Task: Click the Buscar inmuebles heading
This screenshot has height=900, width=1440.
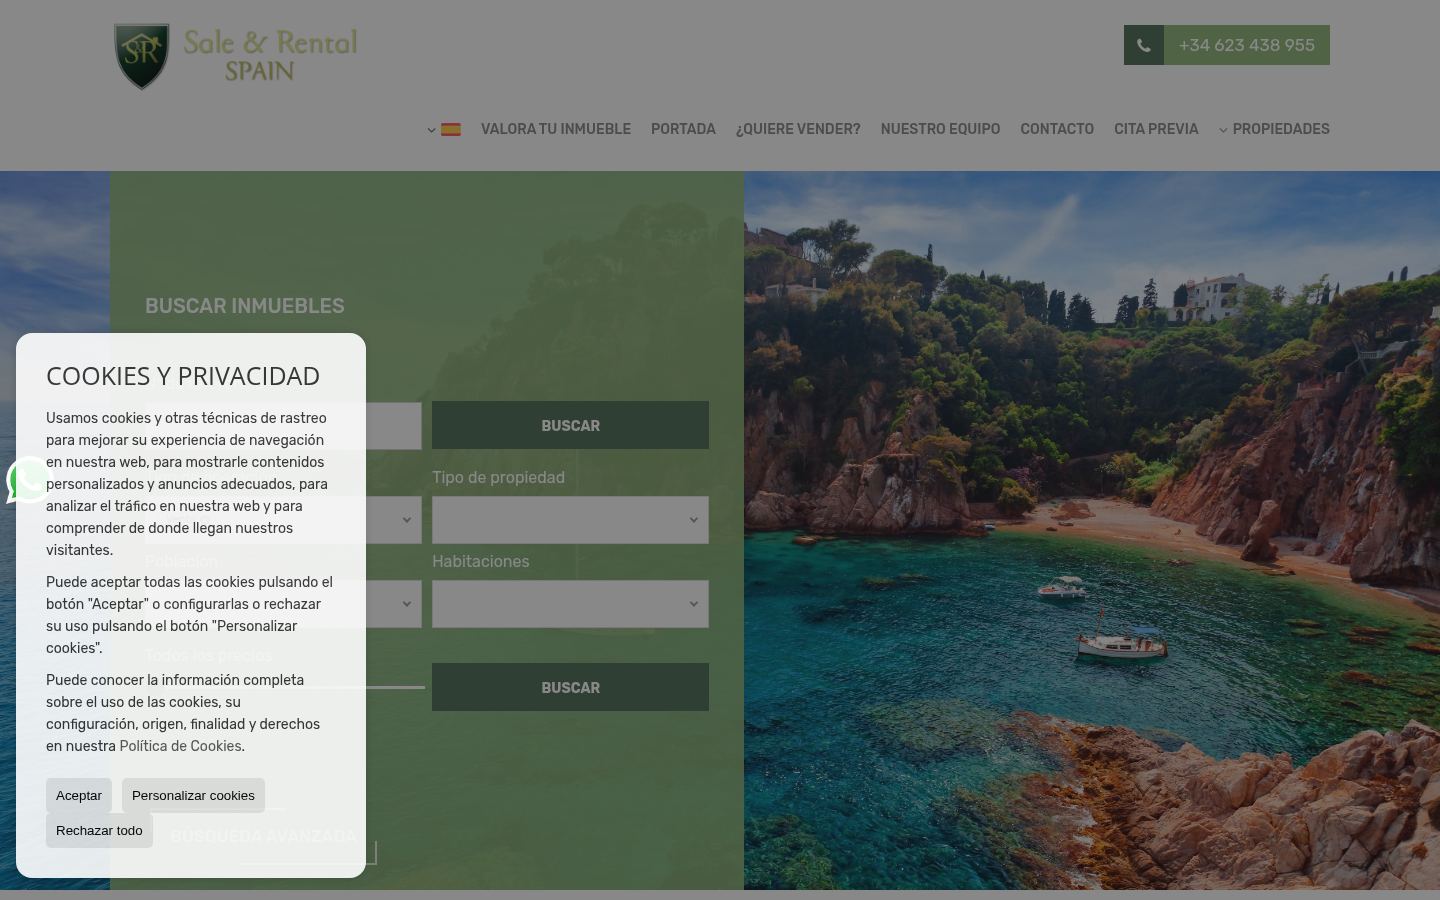Action: pyautogui.click(x=245, y=306)
